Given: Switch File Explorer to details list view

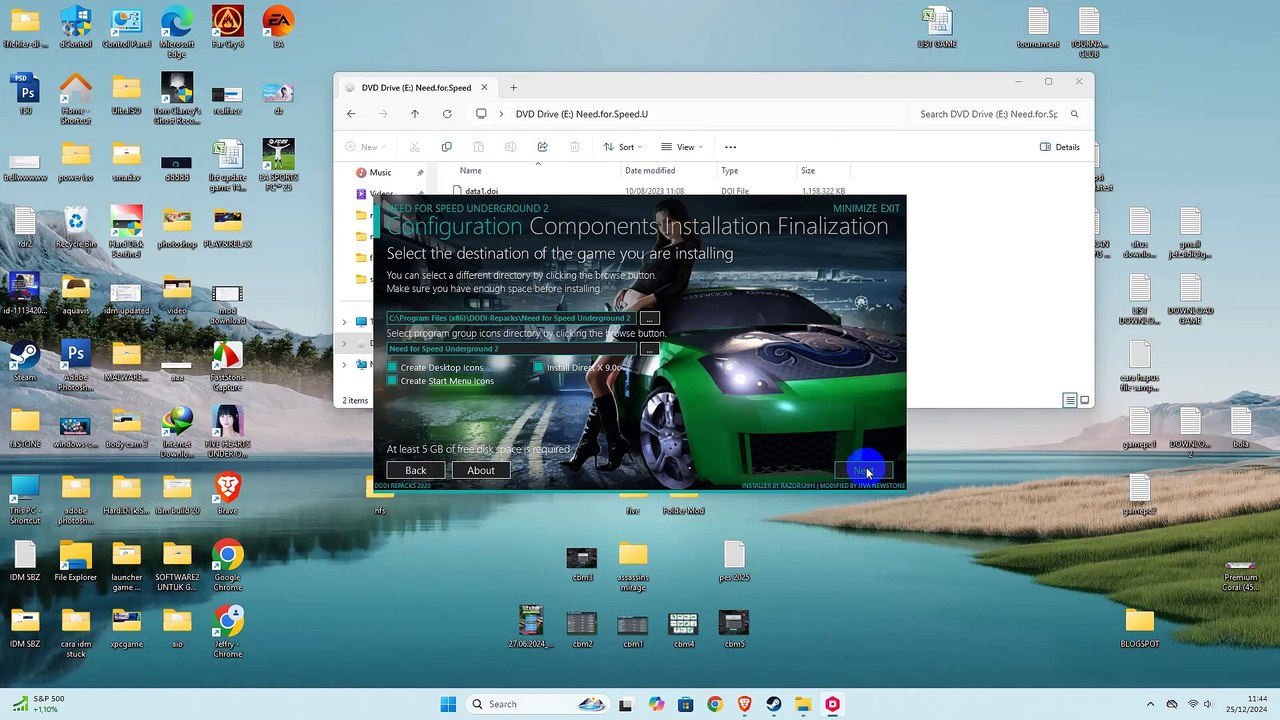Looking at the screenshot, I should (1069, 400).
